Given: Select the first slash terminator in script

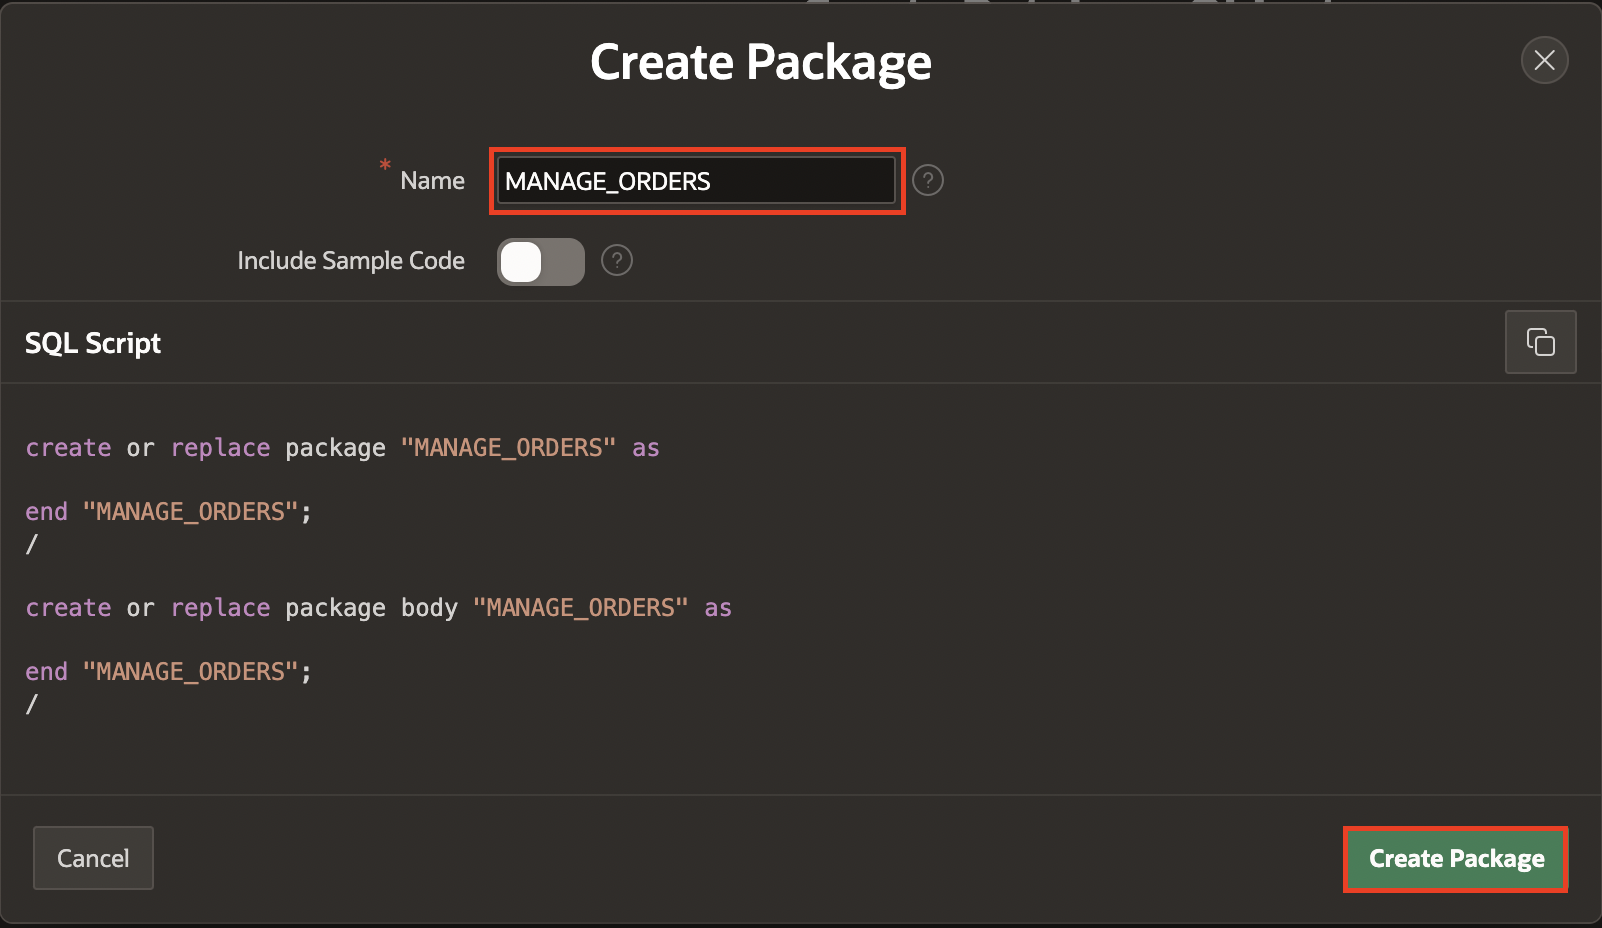Looking at the screenshot, I should pos(32,544).
